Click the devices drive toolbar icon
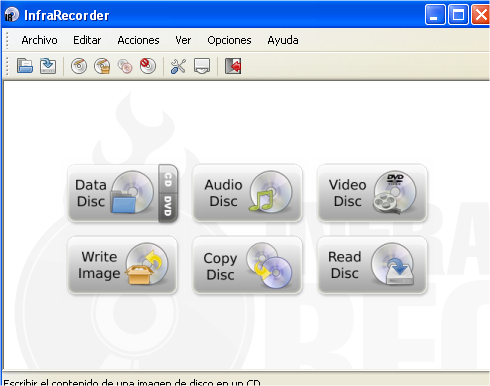 [202, 66]
